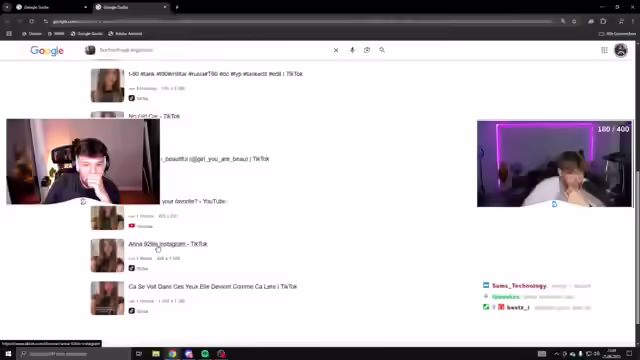Open Ca Se Voit Dans Ces Yeux result
Image resolution: width=640 pixels, height=360 pixels.
tap(213, 287)
